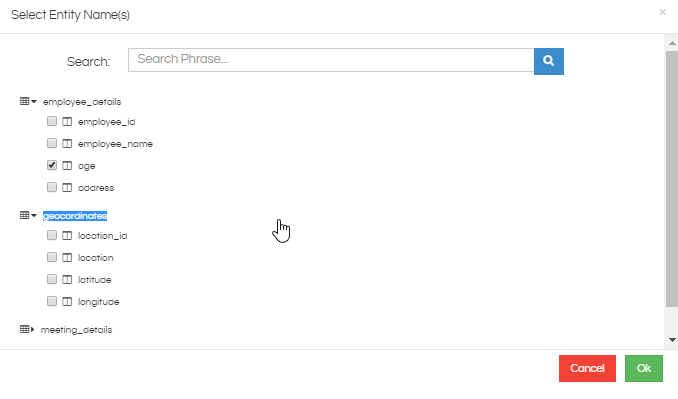The image size is (678, 399).
Task: Check the employee_name checkbox
Action: [52, 143]
